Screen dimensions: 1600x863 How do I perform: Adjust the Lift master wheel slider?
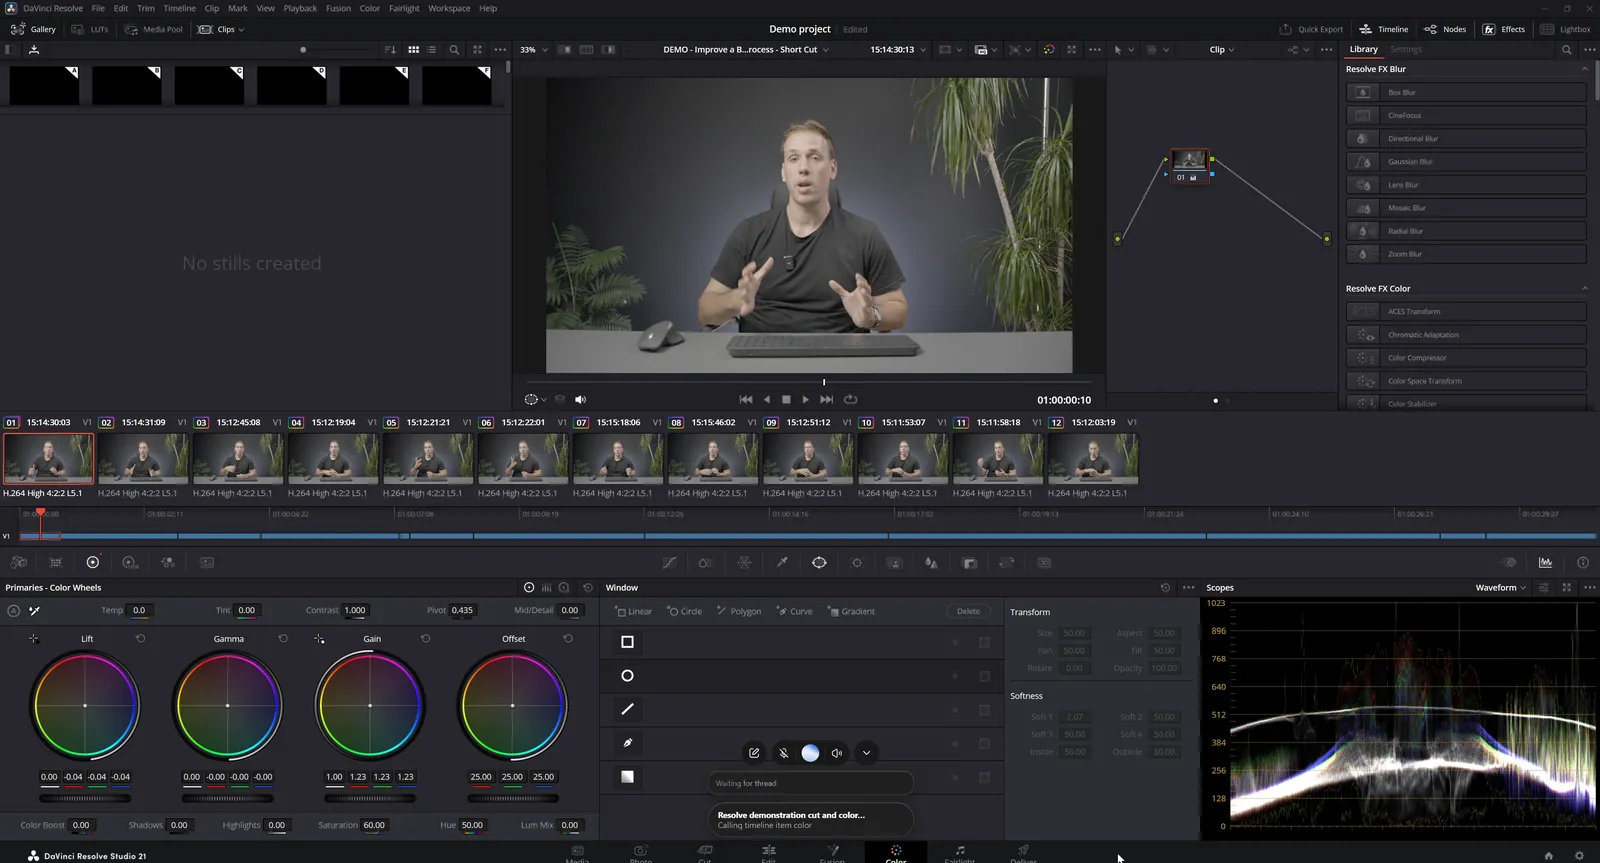pyautogui.click(x=85, y=798)
